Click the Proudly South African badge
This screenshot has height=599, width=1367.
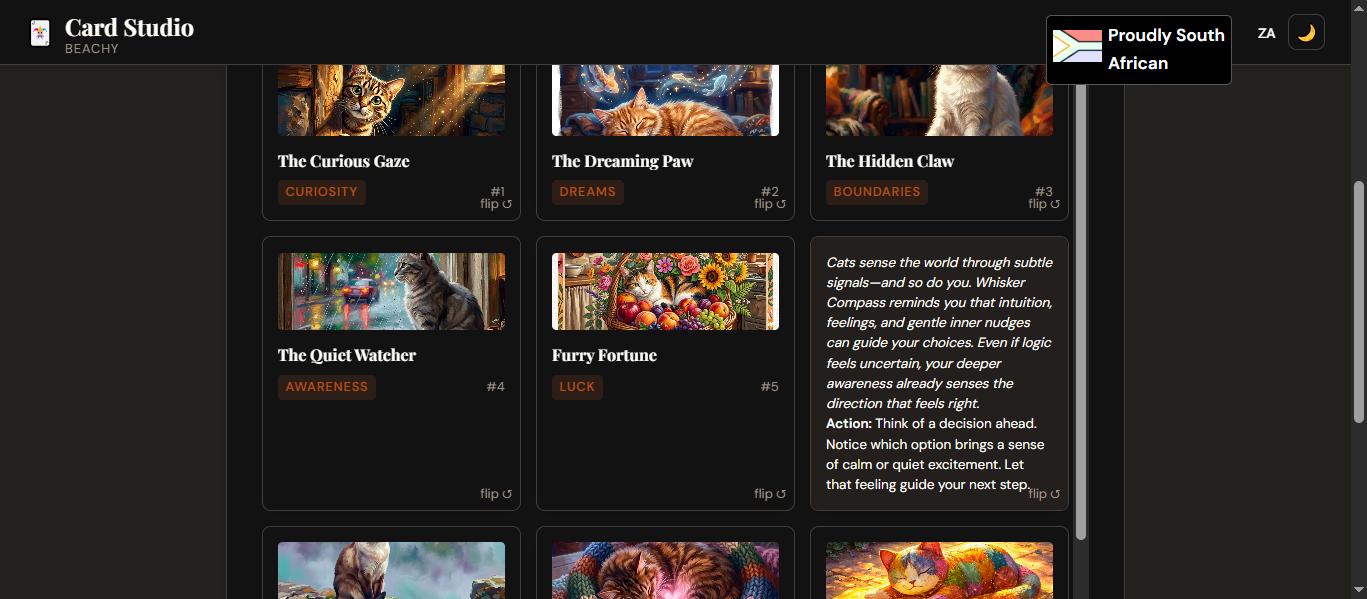pyautogui.click(x=1165, y=49)
